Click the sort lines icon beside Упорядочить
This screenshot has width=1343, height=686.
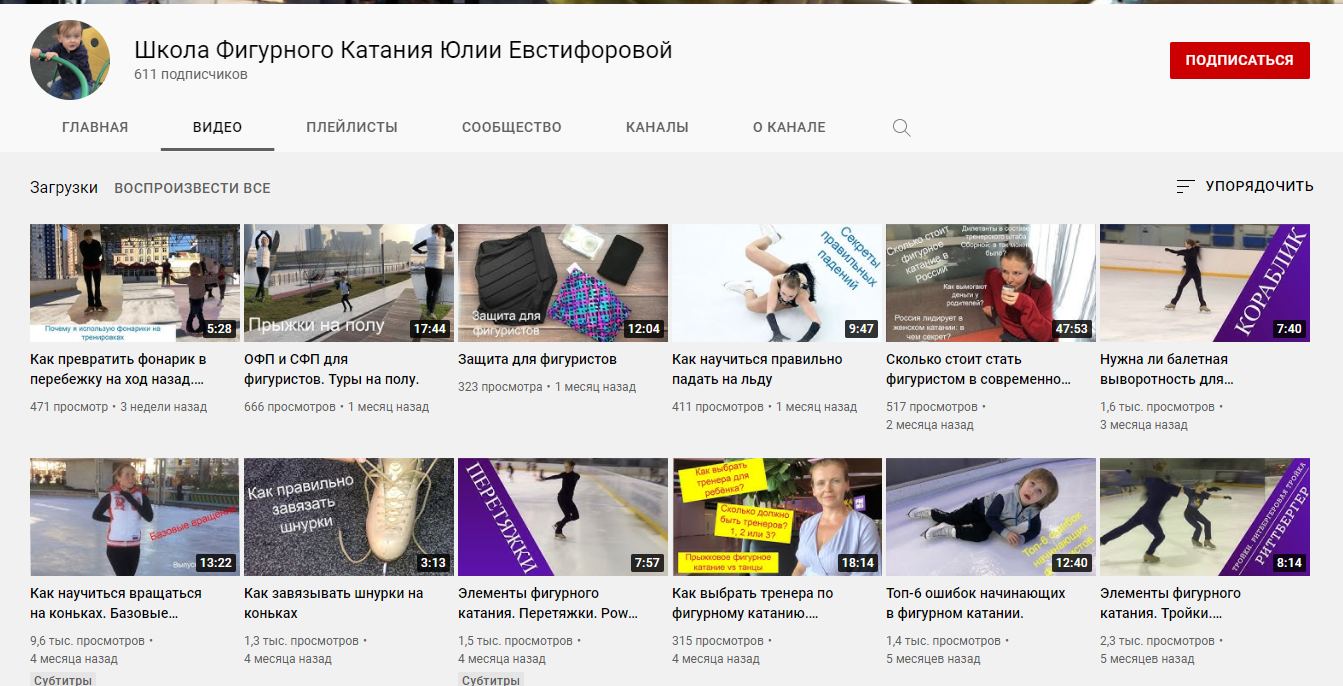[x=1185, y=187]
